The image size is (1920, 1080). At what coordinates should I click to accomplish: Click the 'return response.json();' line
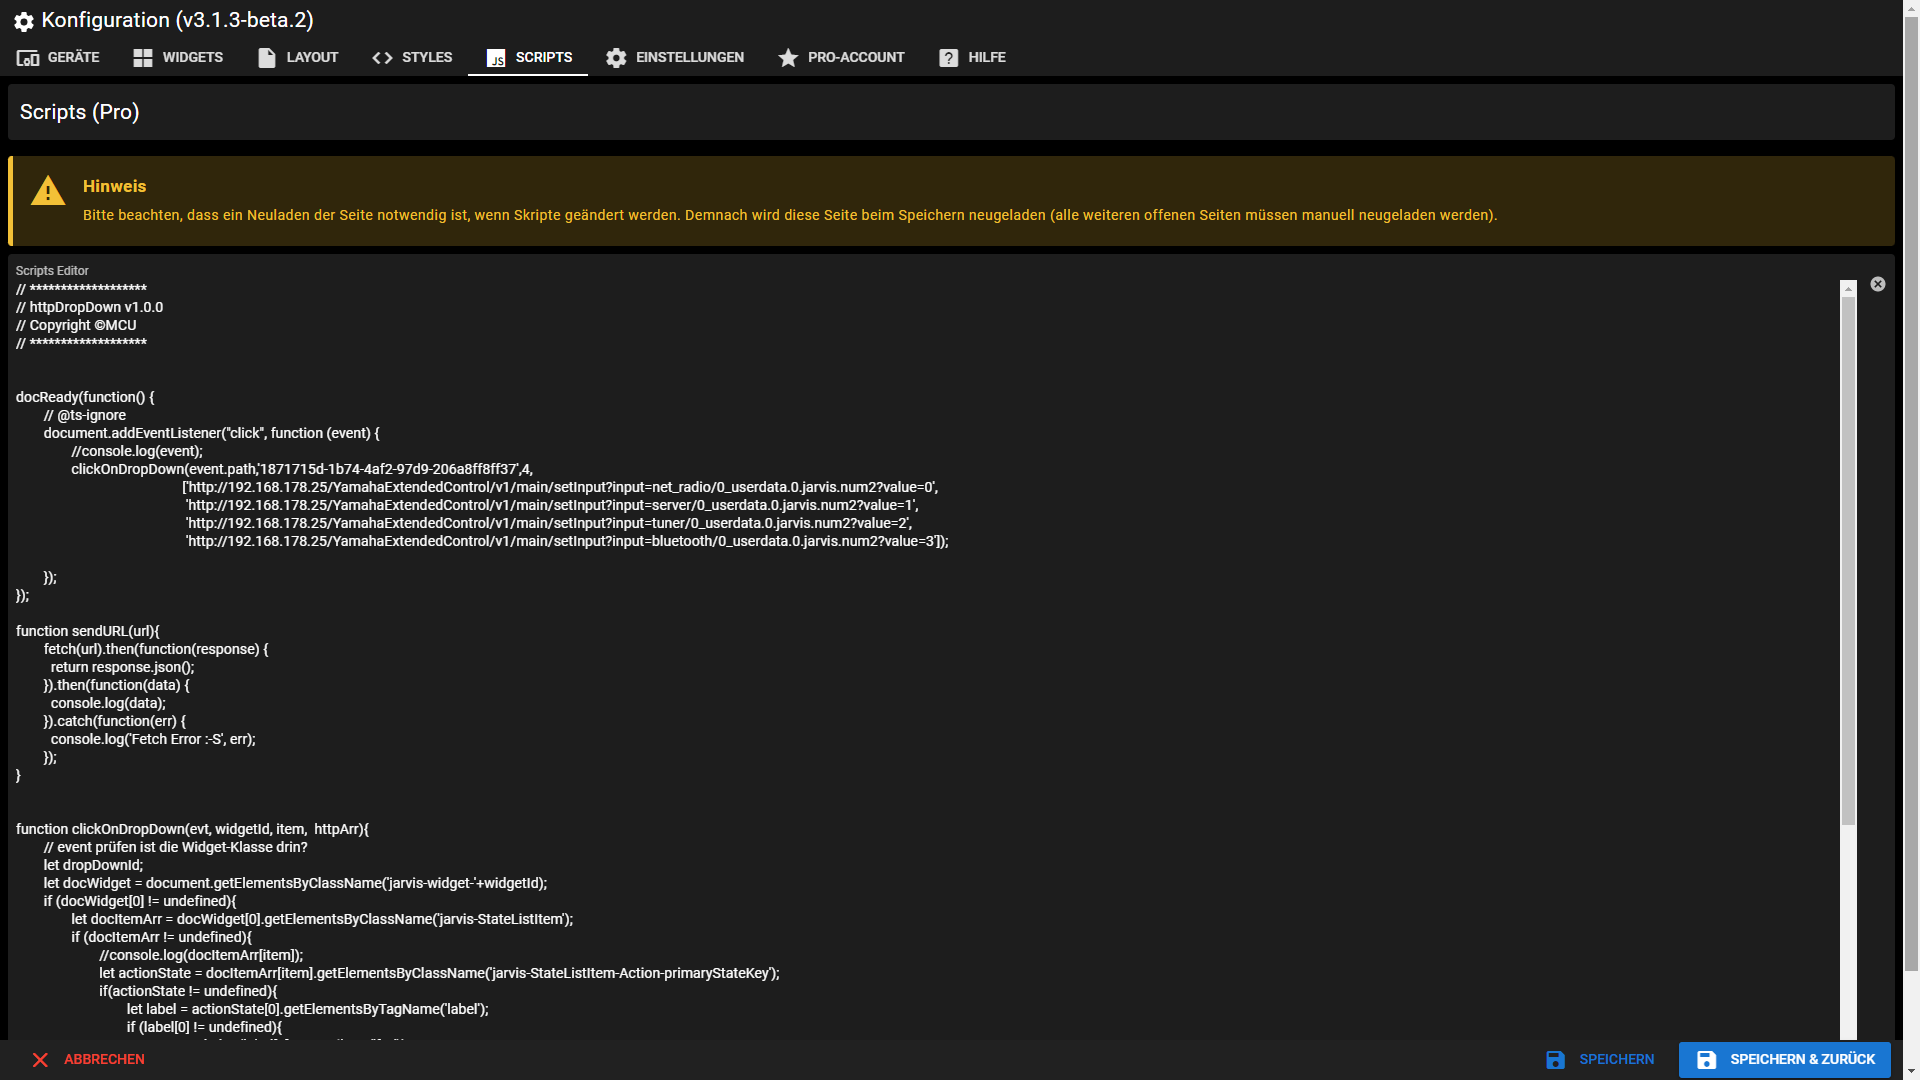point(123,667)
